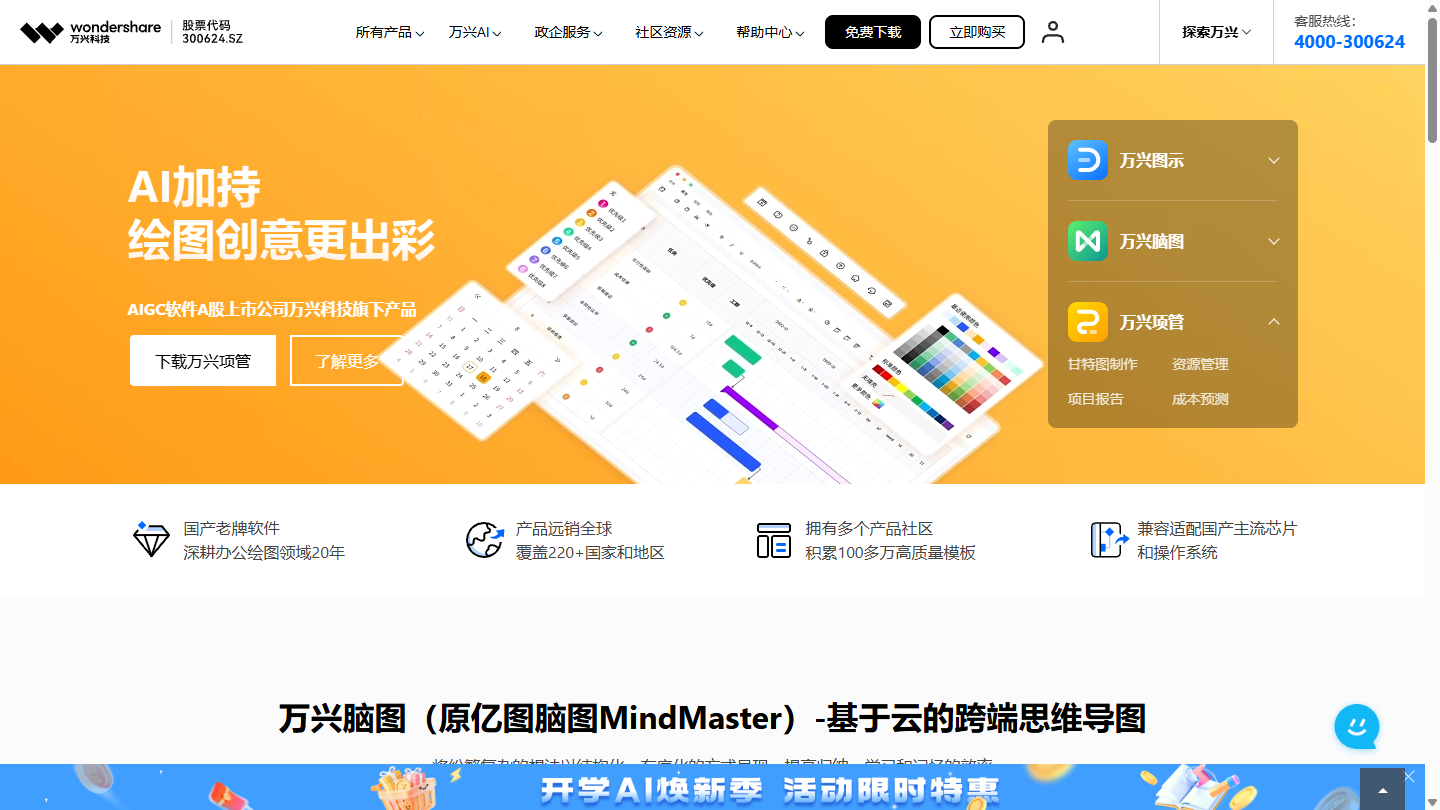
Task: Click the diamond icon beside 国产老牌软件
Action: point(152,540)
